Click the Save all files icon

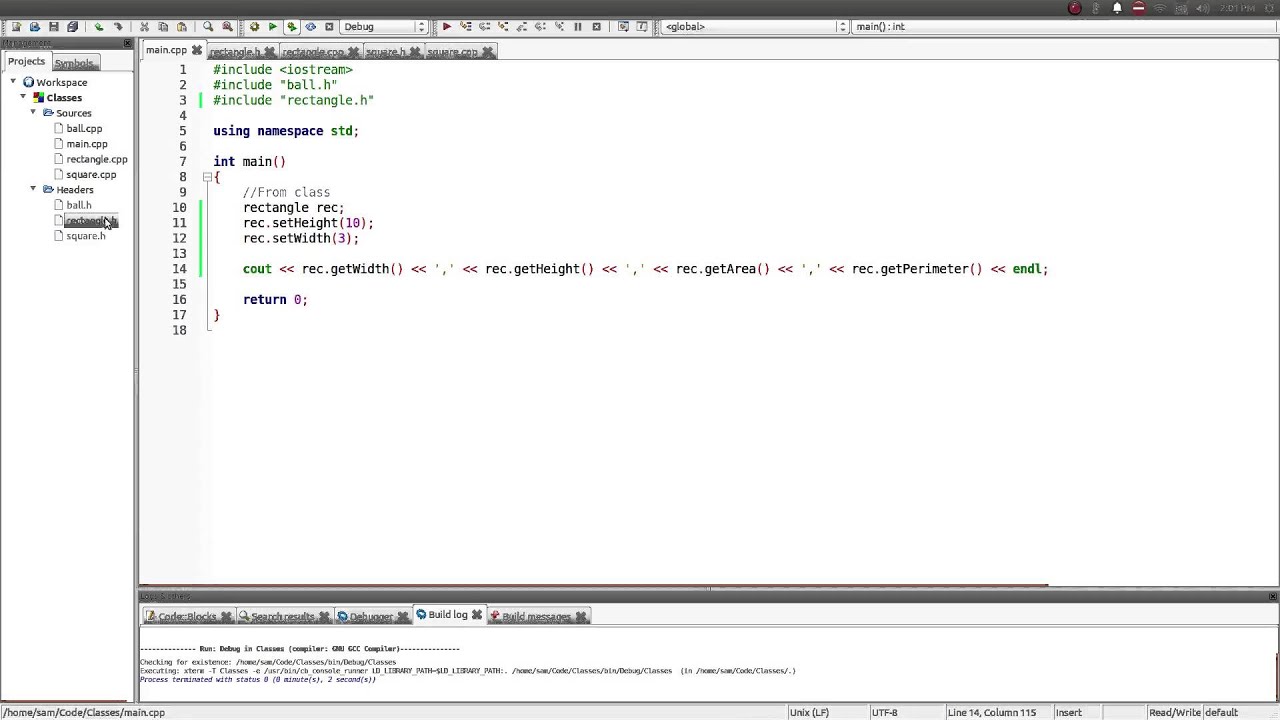[72, 27]
